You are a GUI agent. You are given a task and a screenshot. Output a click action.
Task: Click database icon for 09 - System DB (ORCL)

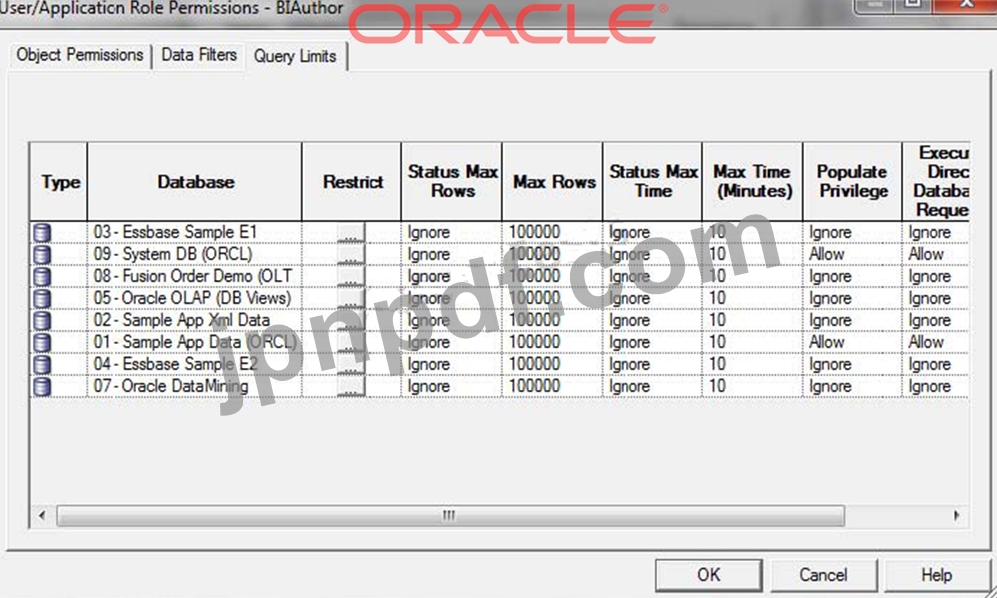(42, 255)
